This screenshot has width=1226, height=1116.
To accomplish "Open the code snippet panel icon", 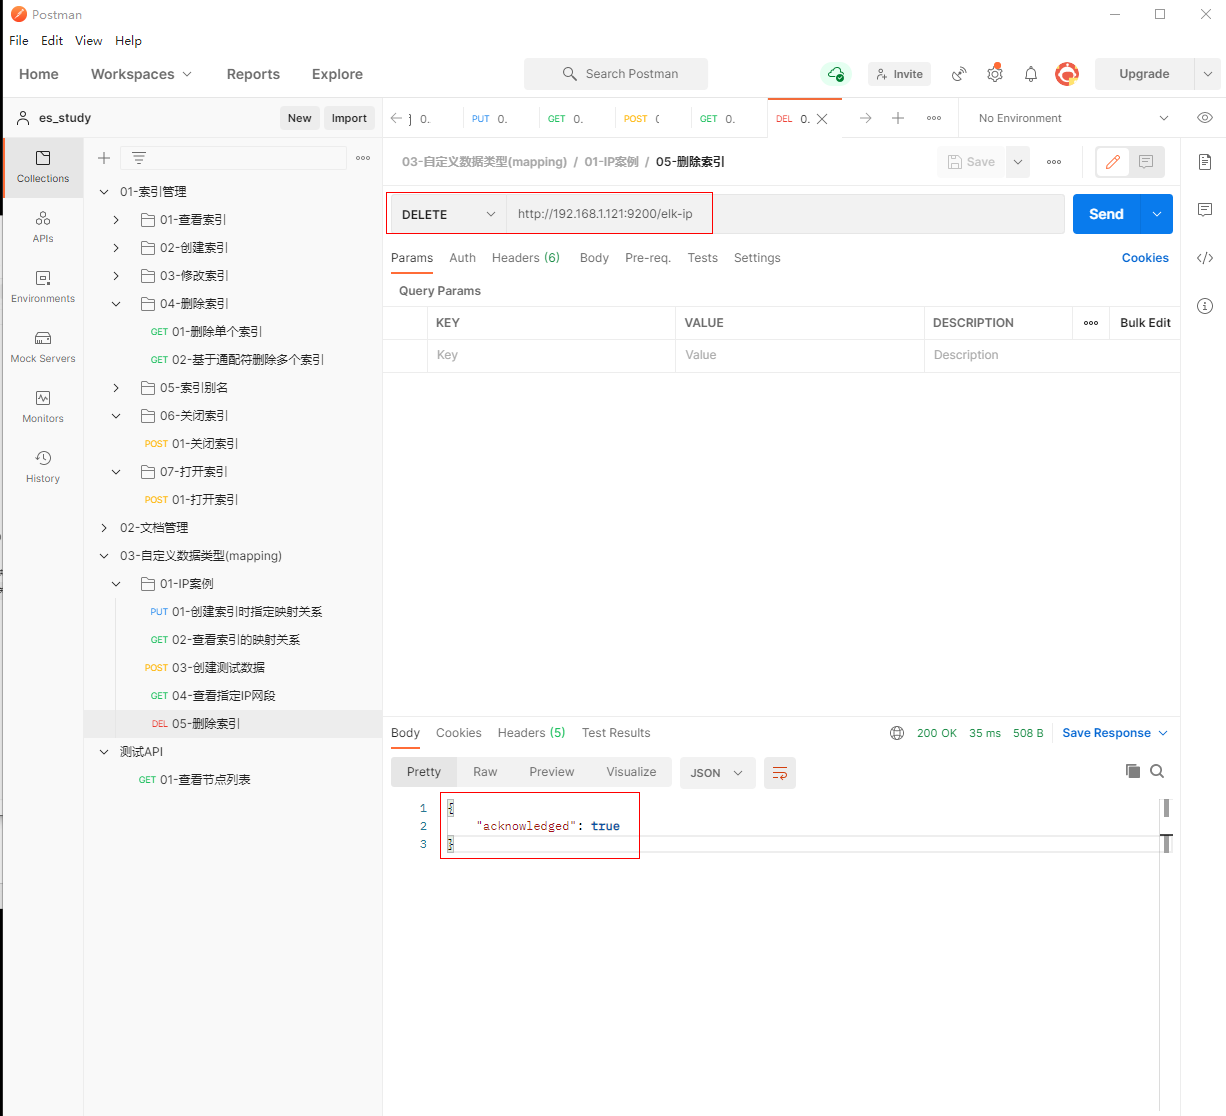I will point(1204,258).
